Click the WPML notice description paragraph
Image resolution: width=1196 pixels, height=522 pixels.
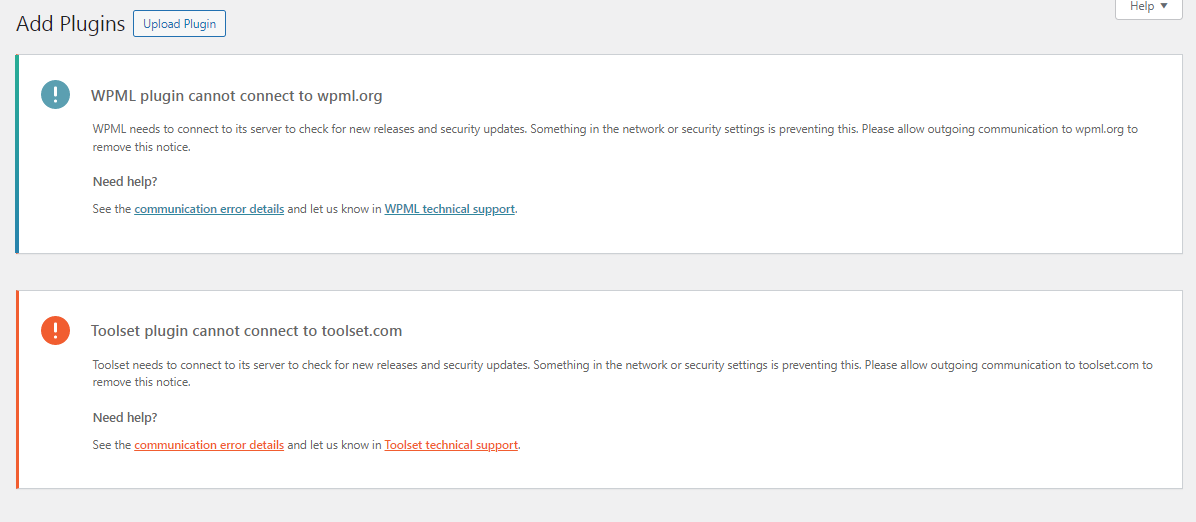615,138
